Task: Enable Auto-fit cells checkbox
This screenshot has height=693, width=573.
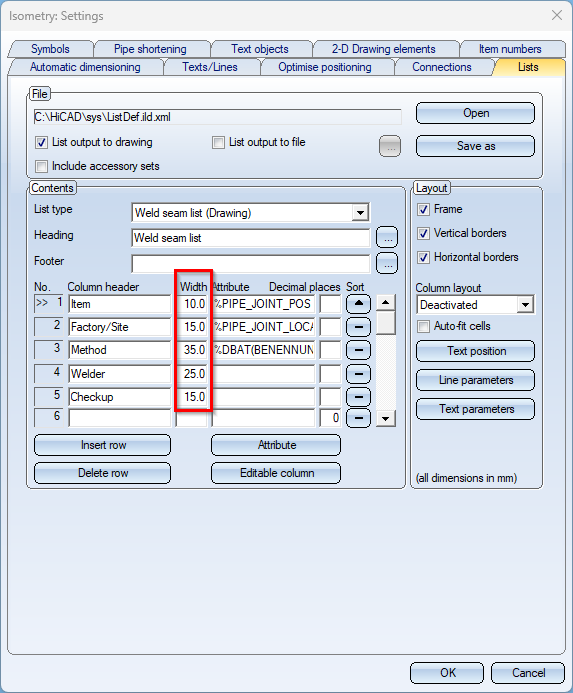Action: (x=423, y=327)
